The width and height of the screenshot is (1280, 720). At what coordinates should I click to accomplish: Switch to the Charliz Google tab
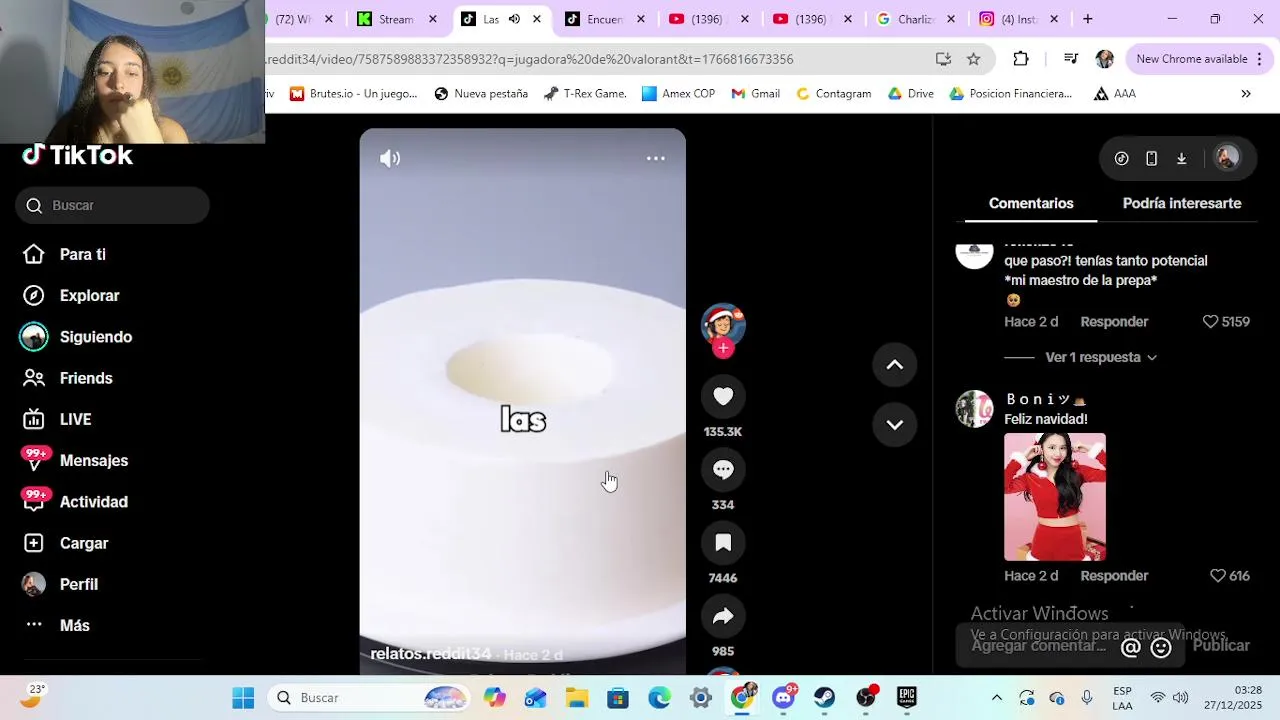(915, 19)
